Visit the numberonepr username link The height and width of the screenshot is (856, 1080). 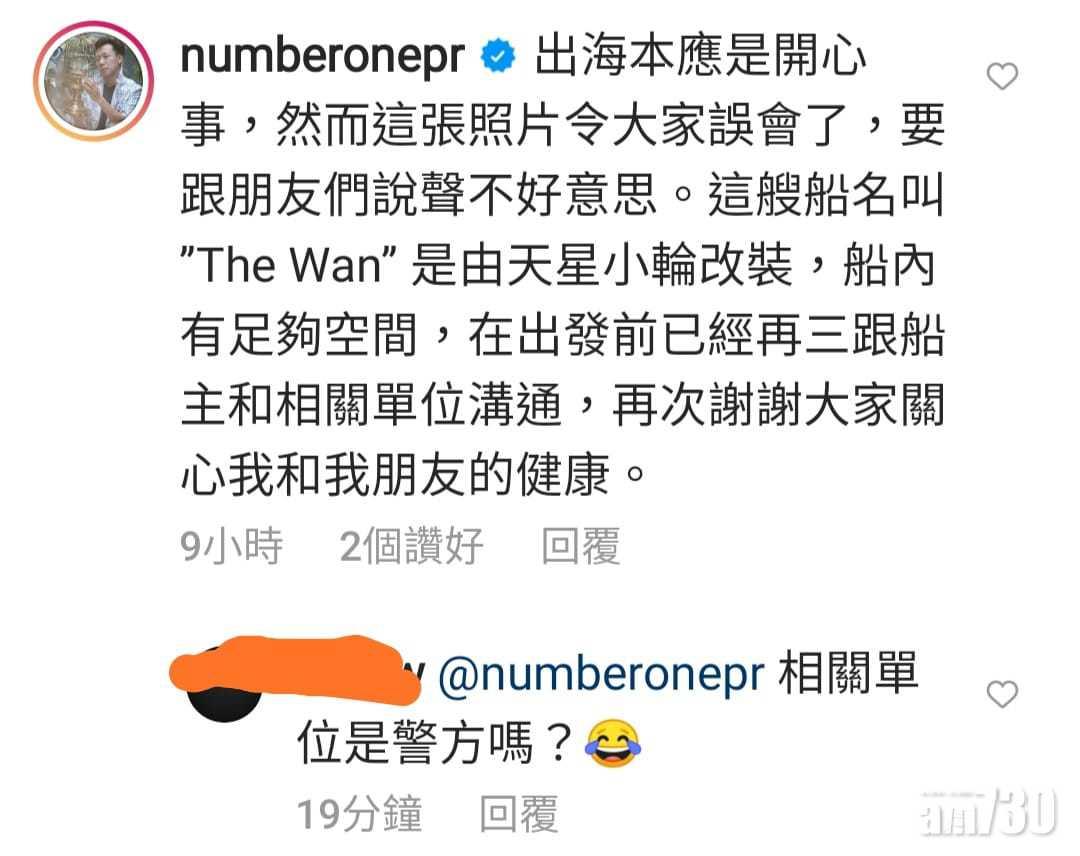point(322,55)
